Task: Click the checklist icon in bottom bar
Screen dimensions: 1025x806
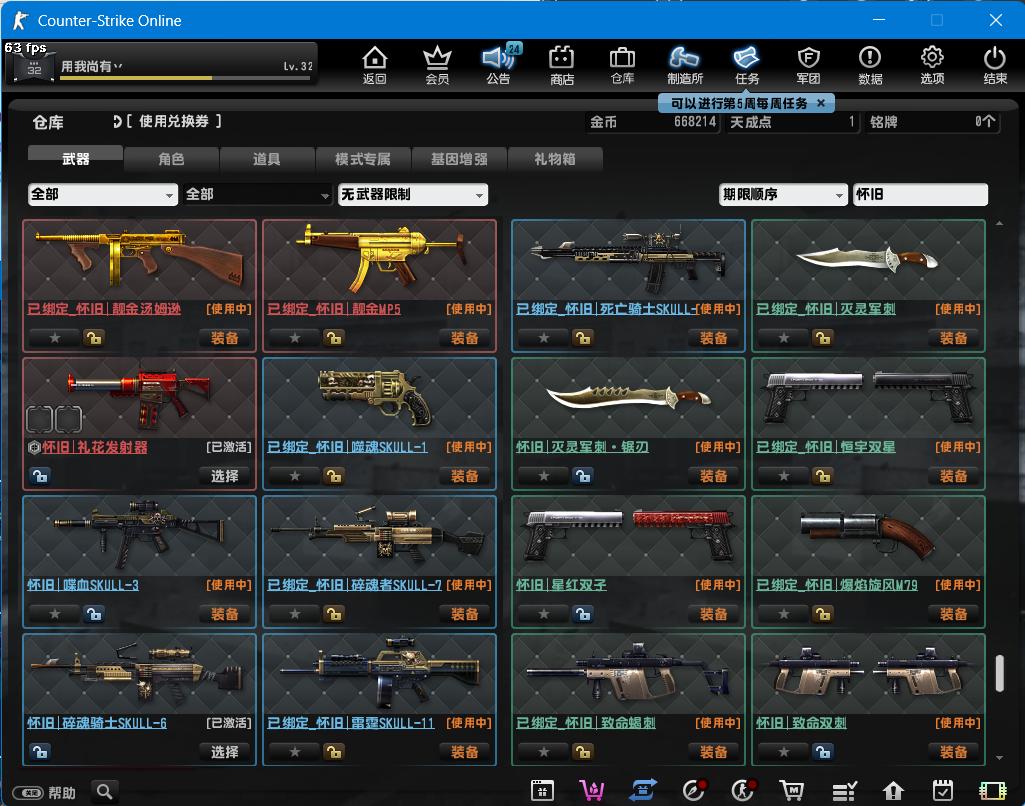Action: (x=844, y=791)
